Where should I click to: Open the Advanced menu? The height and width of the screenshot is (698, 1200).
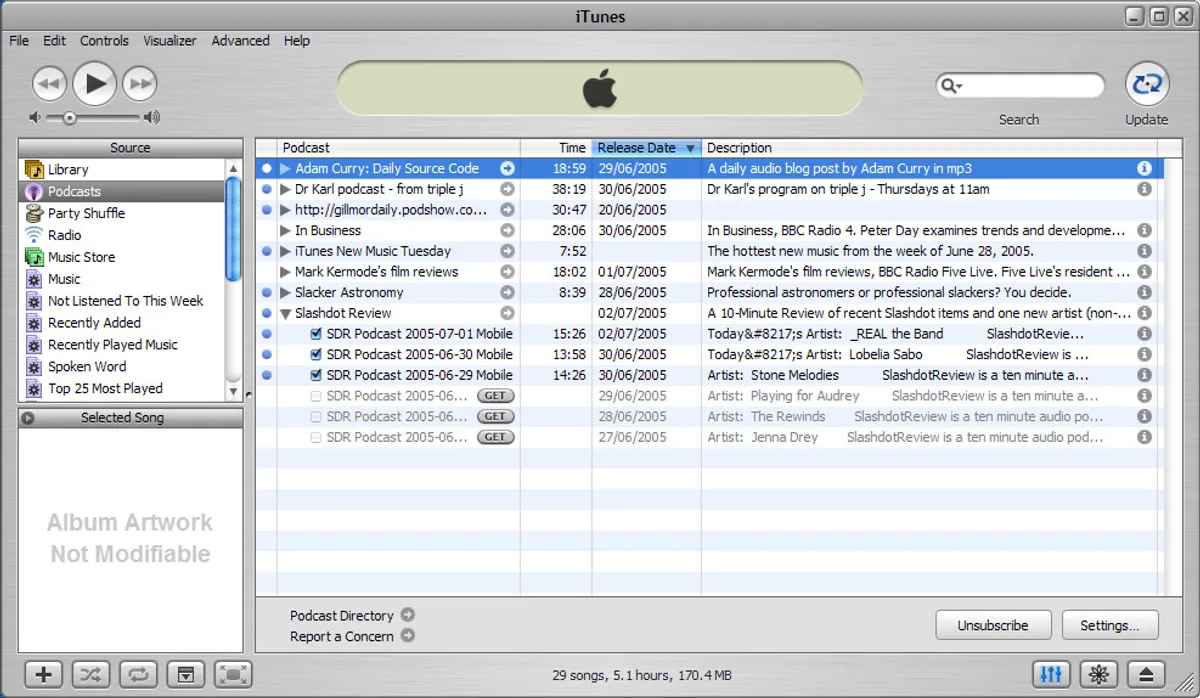[x=240, y=41]
